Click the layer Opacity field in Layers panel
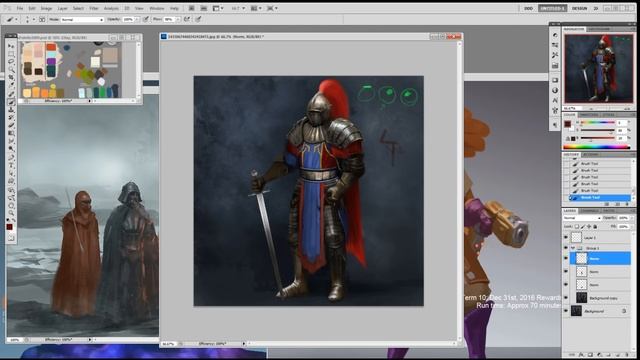This screenshot has width=640, height=360. 623,218
